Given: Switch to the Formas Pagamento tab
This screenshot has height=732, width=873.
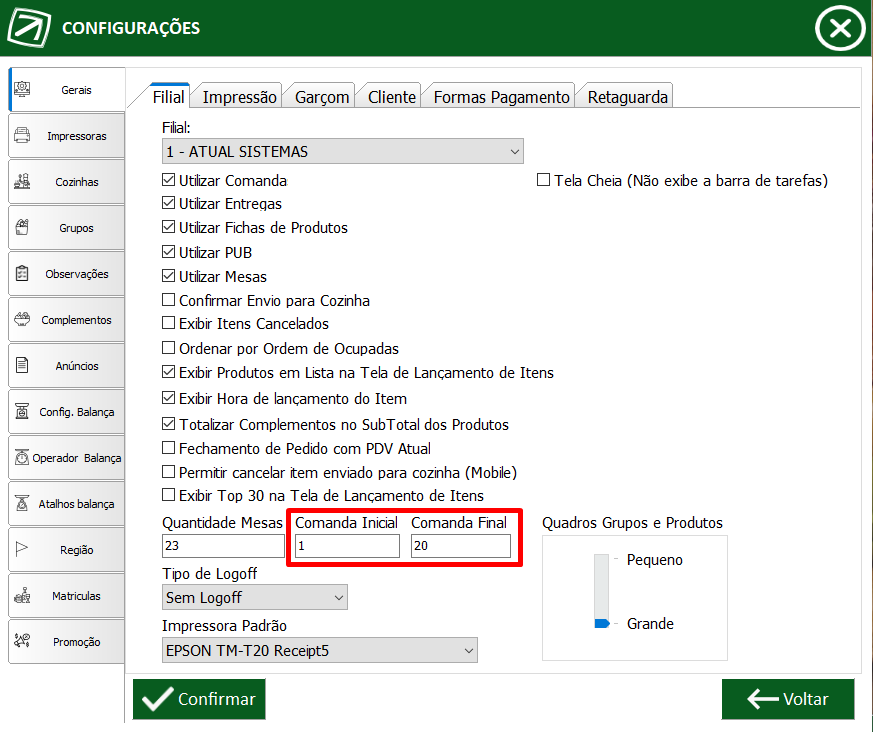Looking at the screenshot, I should (x=501, y=97).
